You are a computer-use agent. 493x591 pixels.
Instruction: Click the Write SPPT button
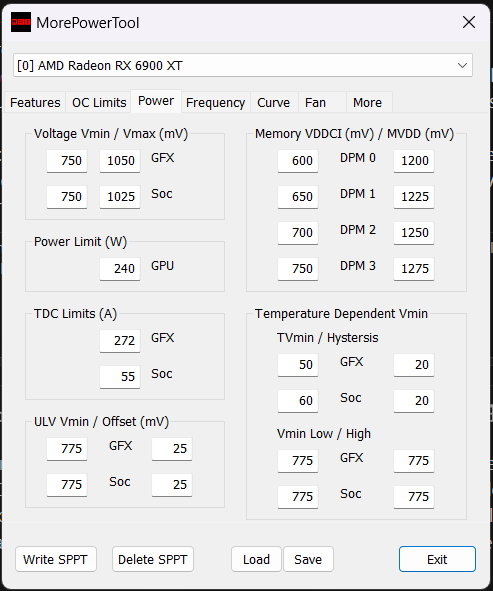(56, 559)
